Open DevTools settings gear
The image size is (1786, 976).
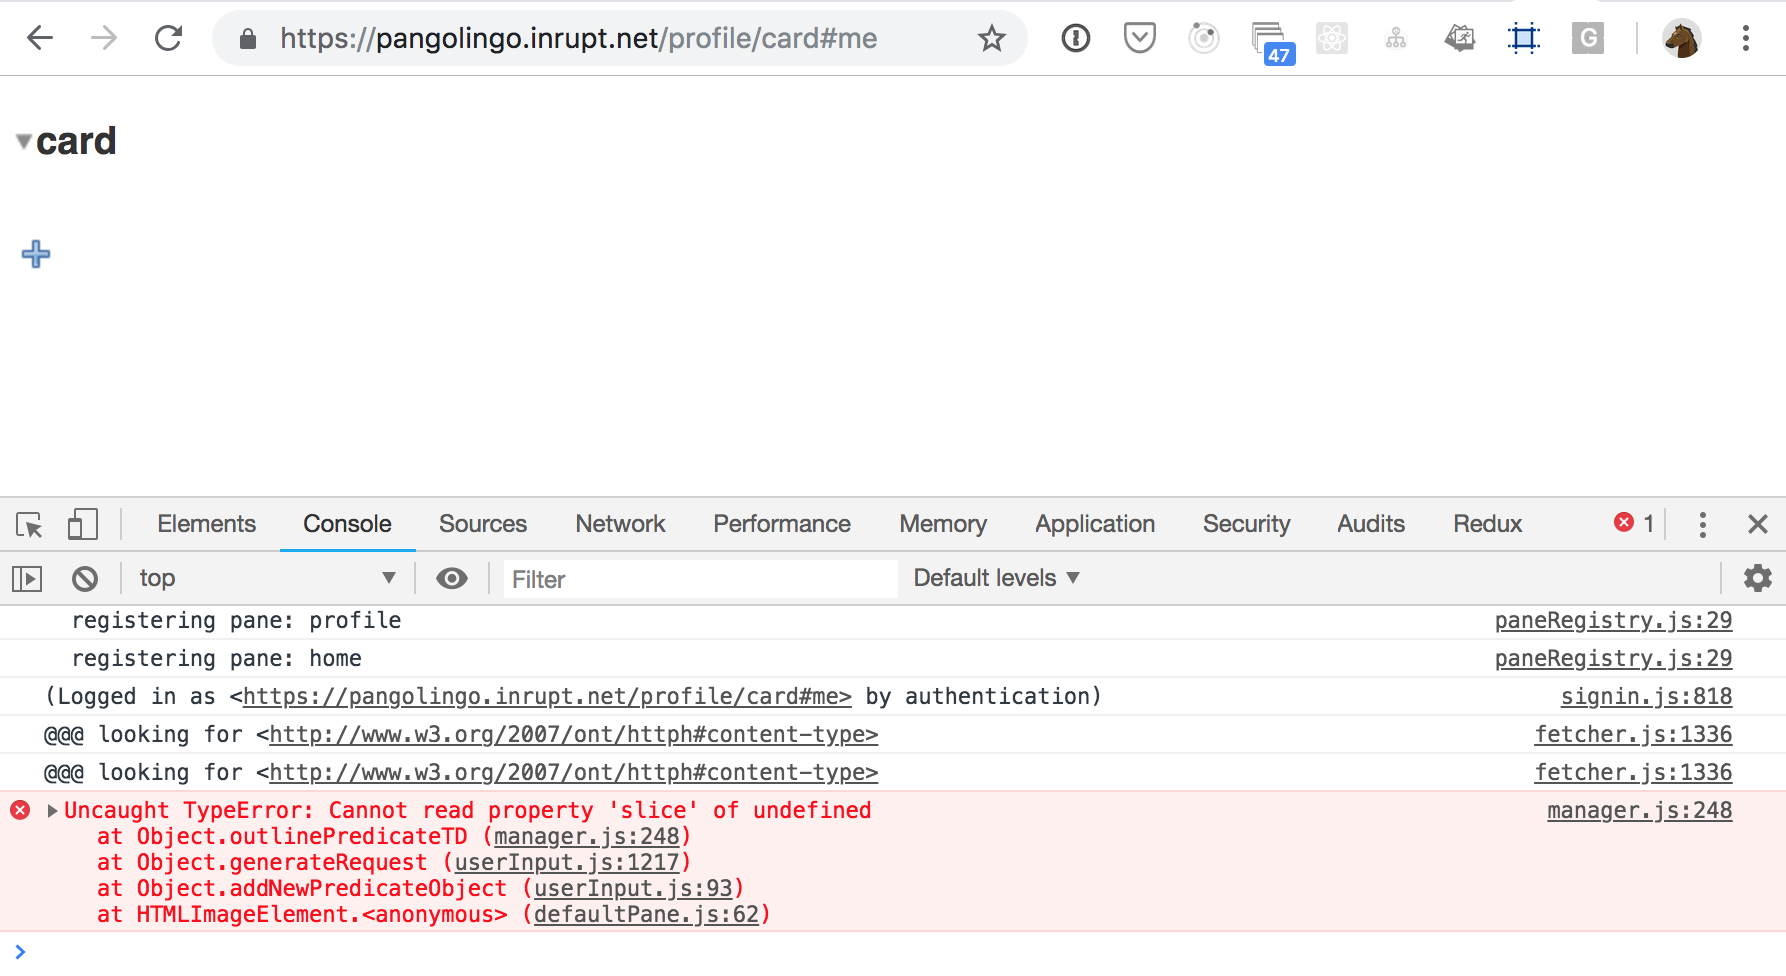click(x=1757, y=578)
